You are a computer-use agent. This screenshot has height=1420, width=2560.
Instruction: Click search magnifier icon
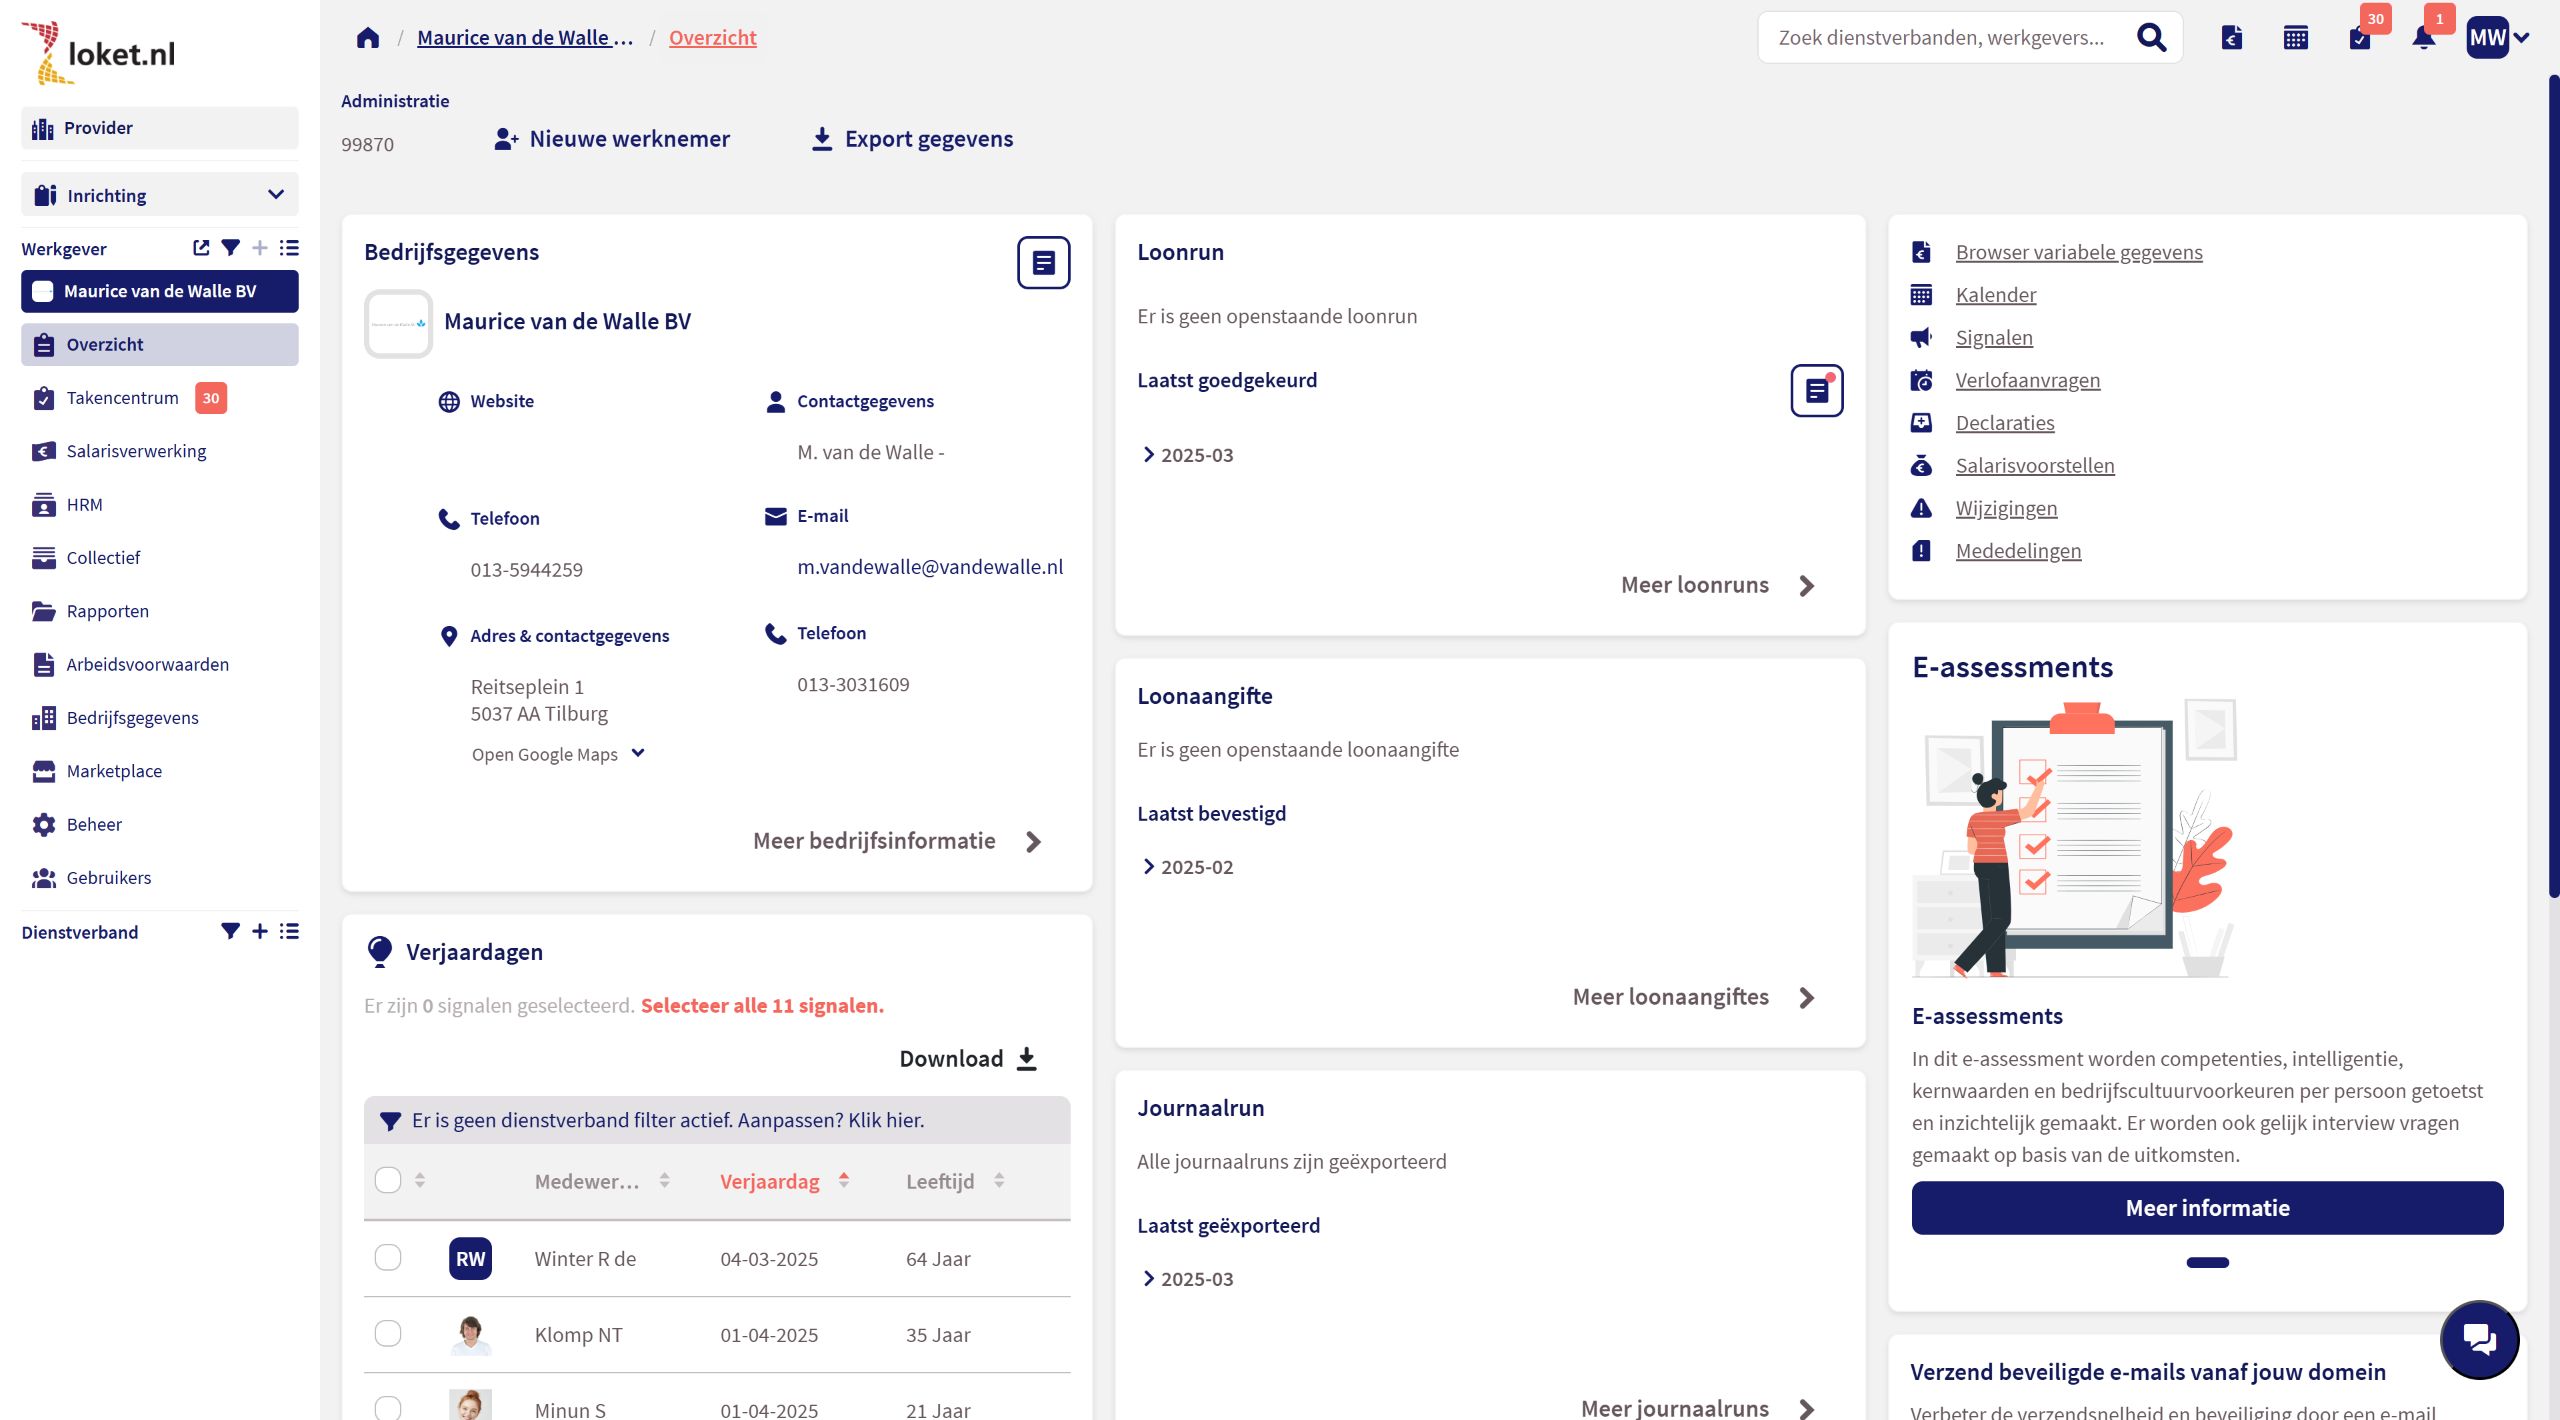tap(2151, 38)
